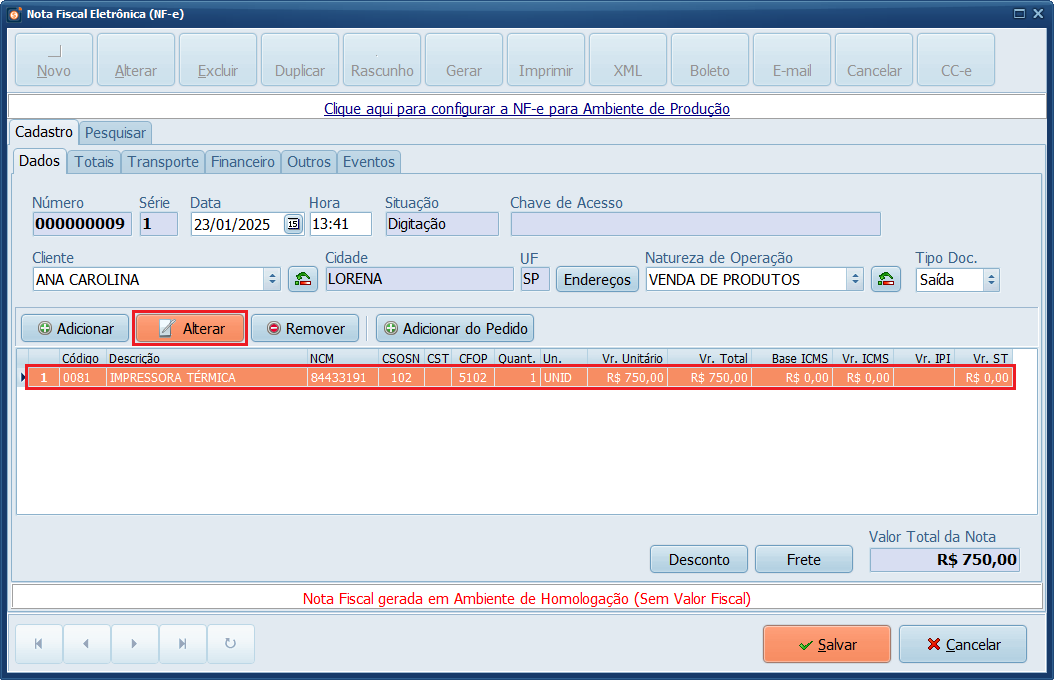Click the refresh record icon

231,644
